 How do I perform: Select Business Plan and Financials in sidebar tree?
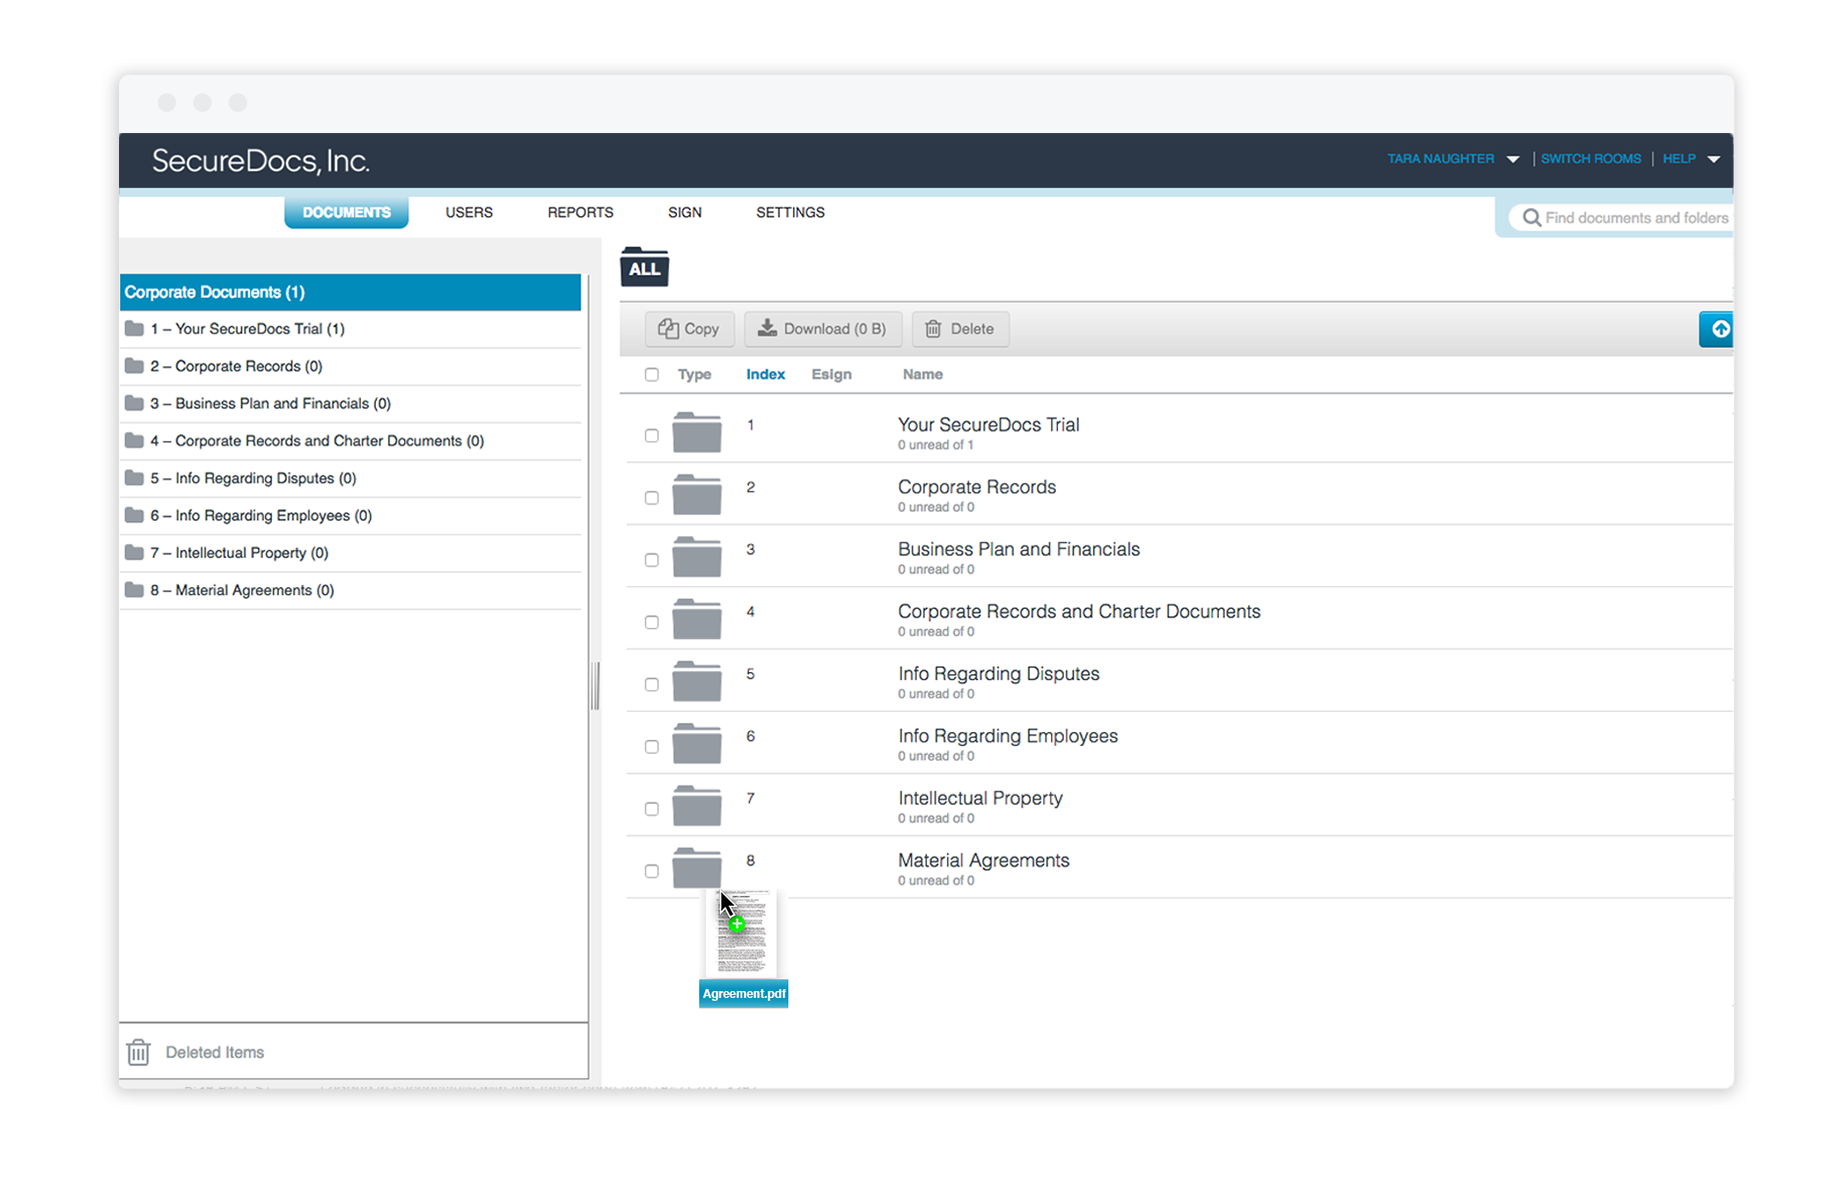coord(270,403)
